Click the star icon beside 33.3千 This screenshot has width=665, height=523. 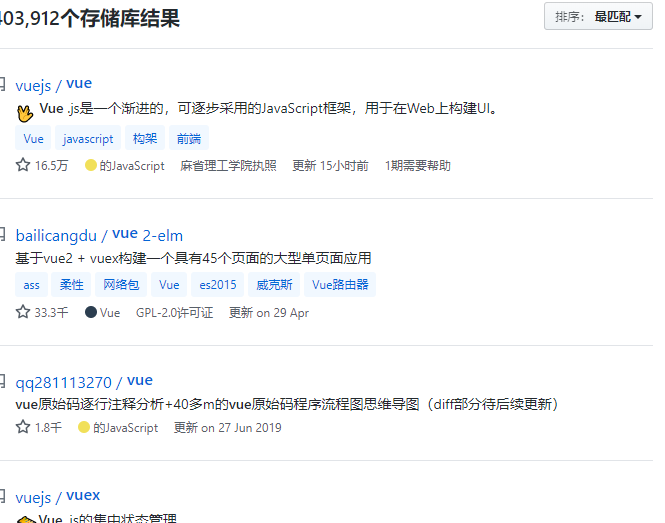tap(23, 312)
